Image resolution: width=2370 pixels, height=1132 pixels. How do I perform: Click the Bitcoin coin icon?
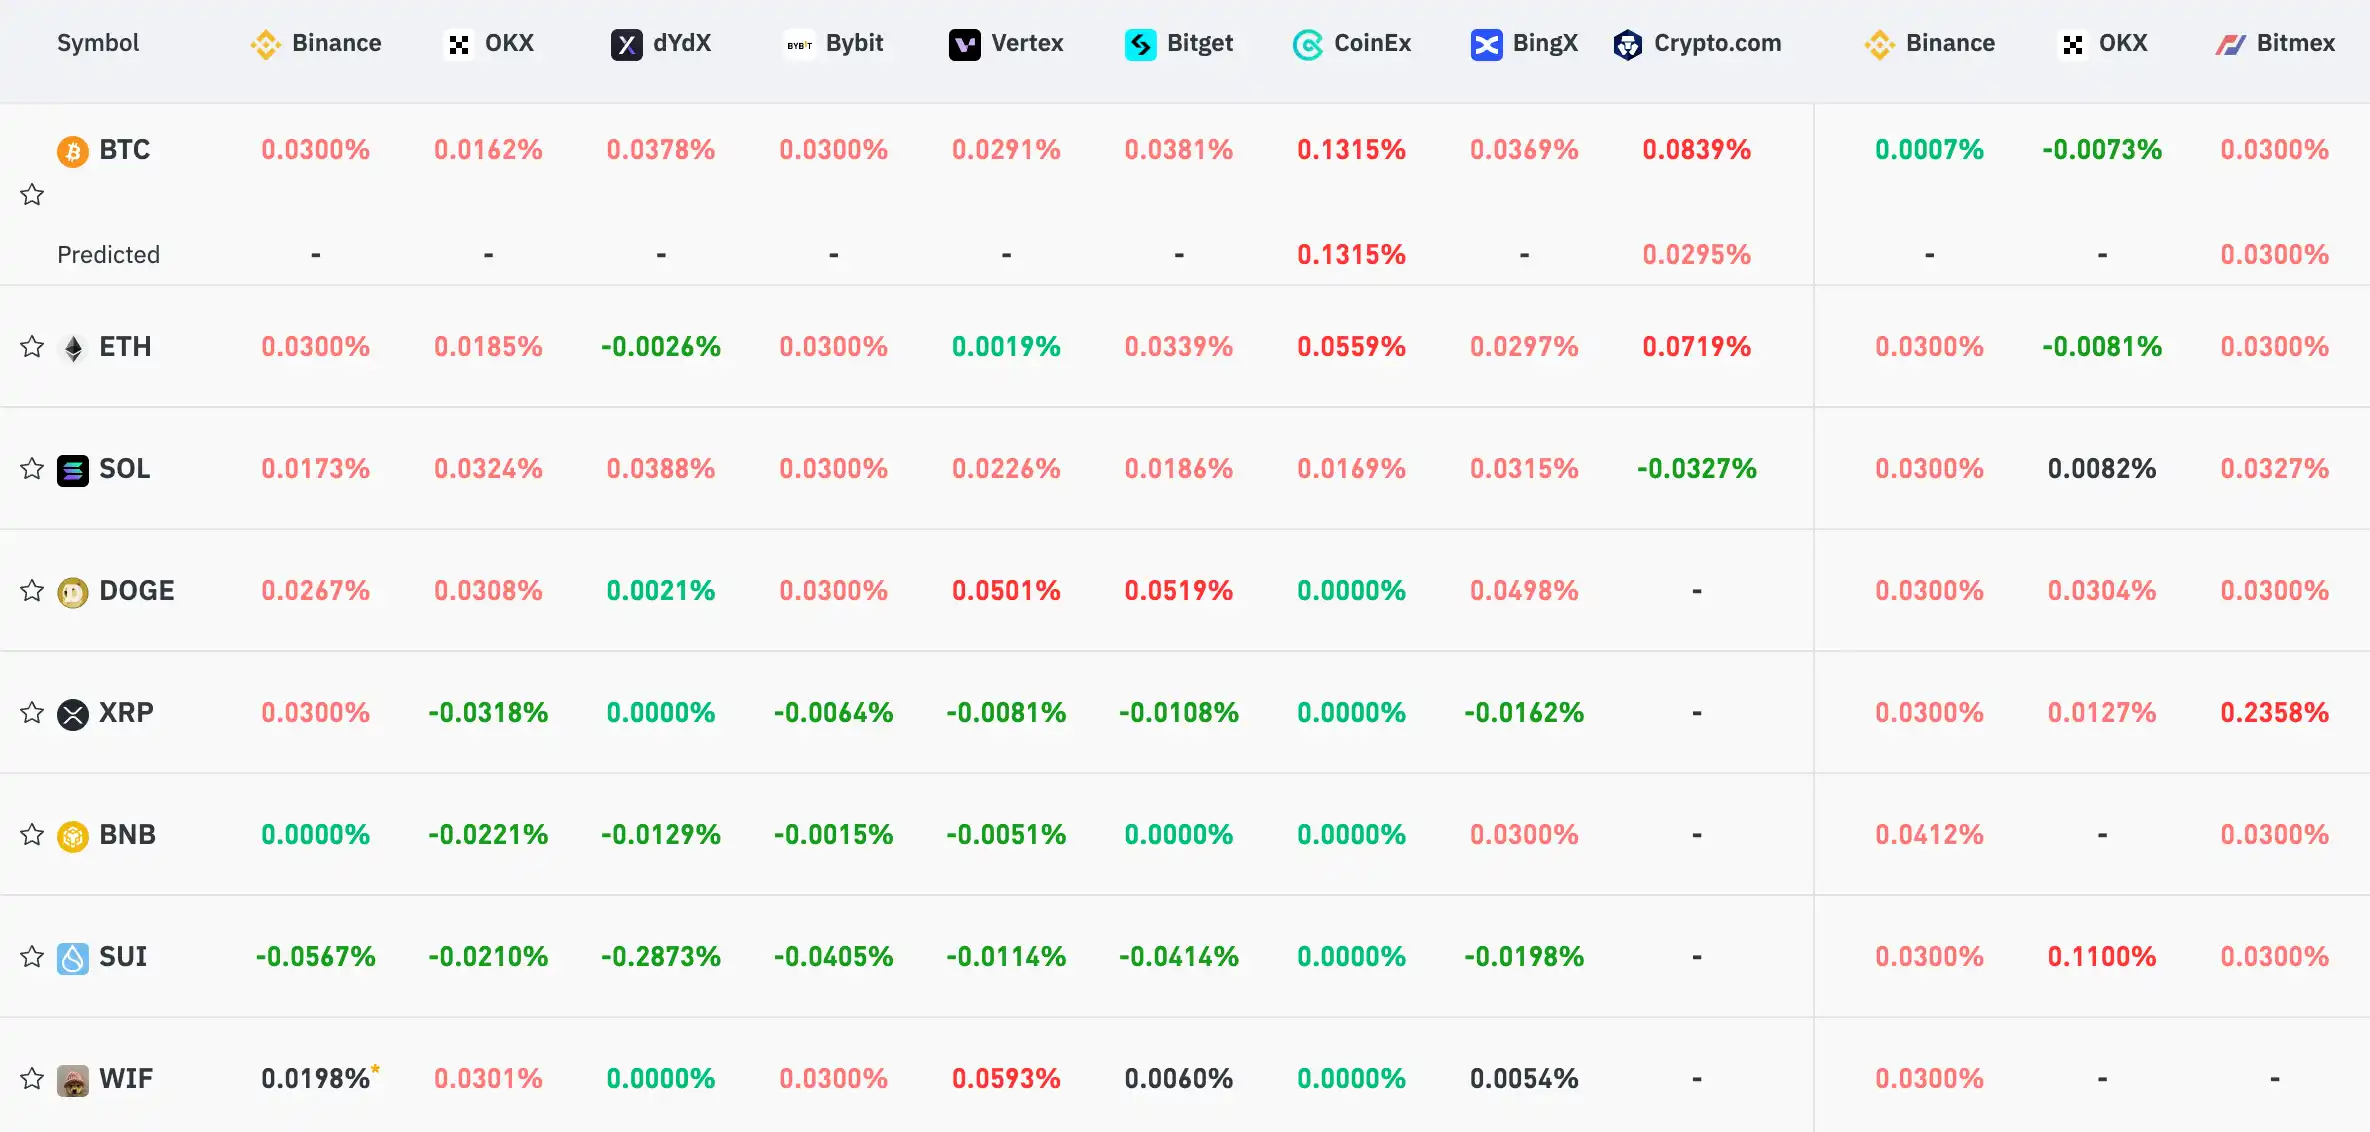72,151
